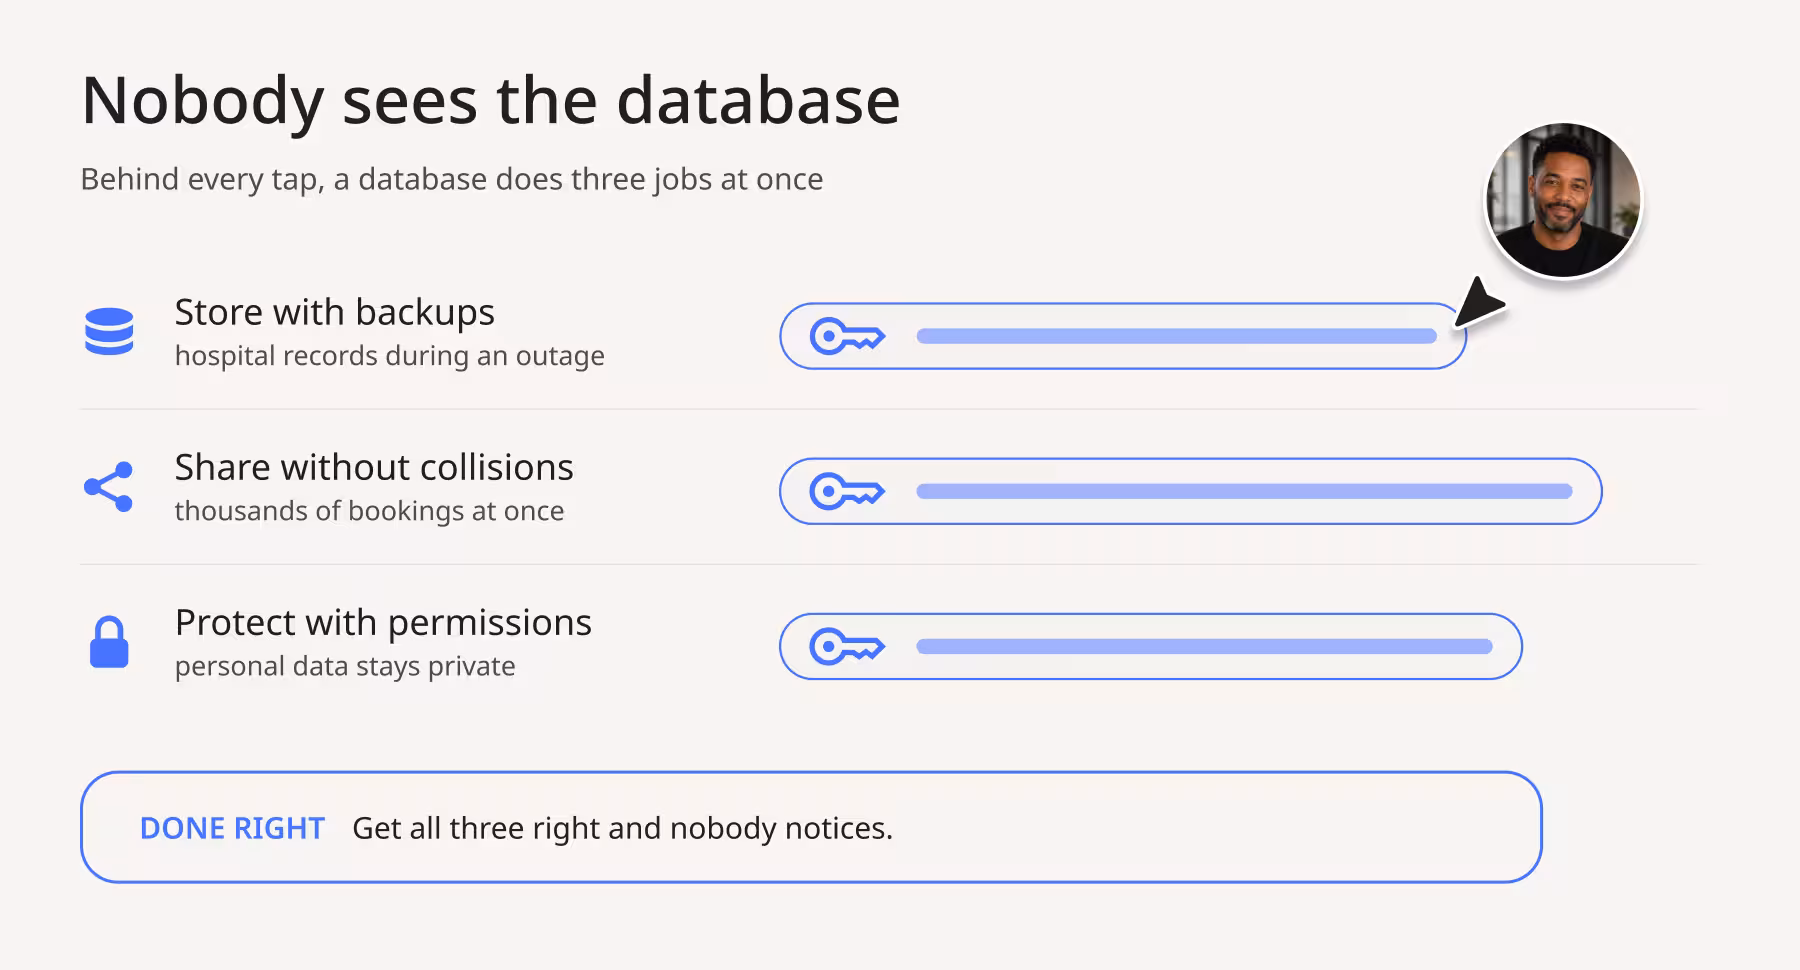Click the key icon in the Share without collisions row
Screen dimensions: 1800x970
coord(847,491)
